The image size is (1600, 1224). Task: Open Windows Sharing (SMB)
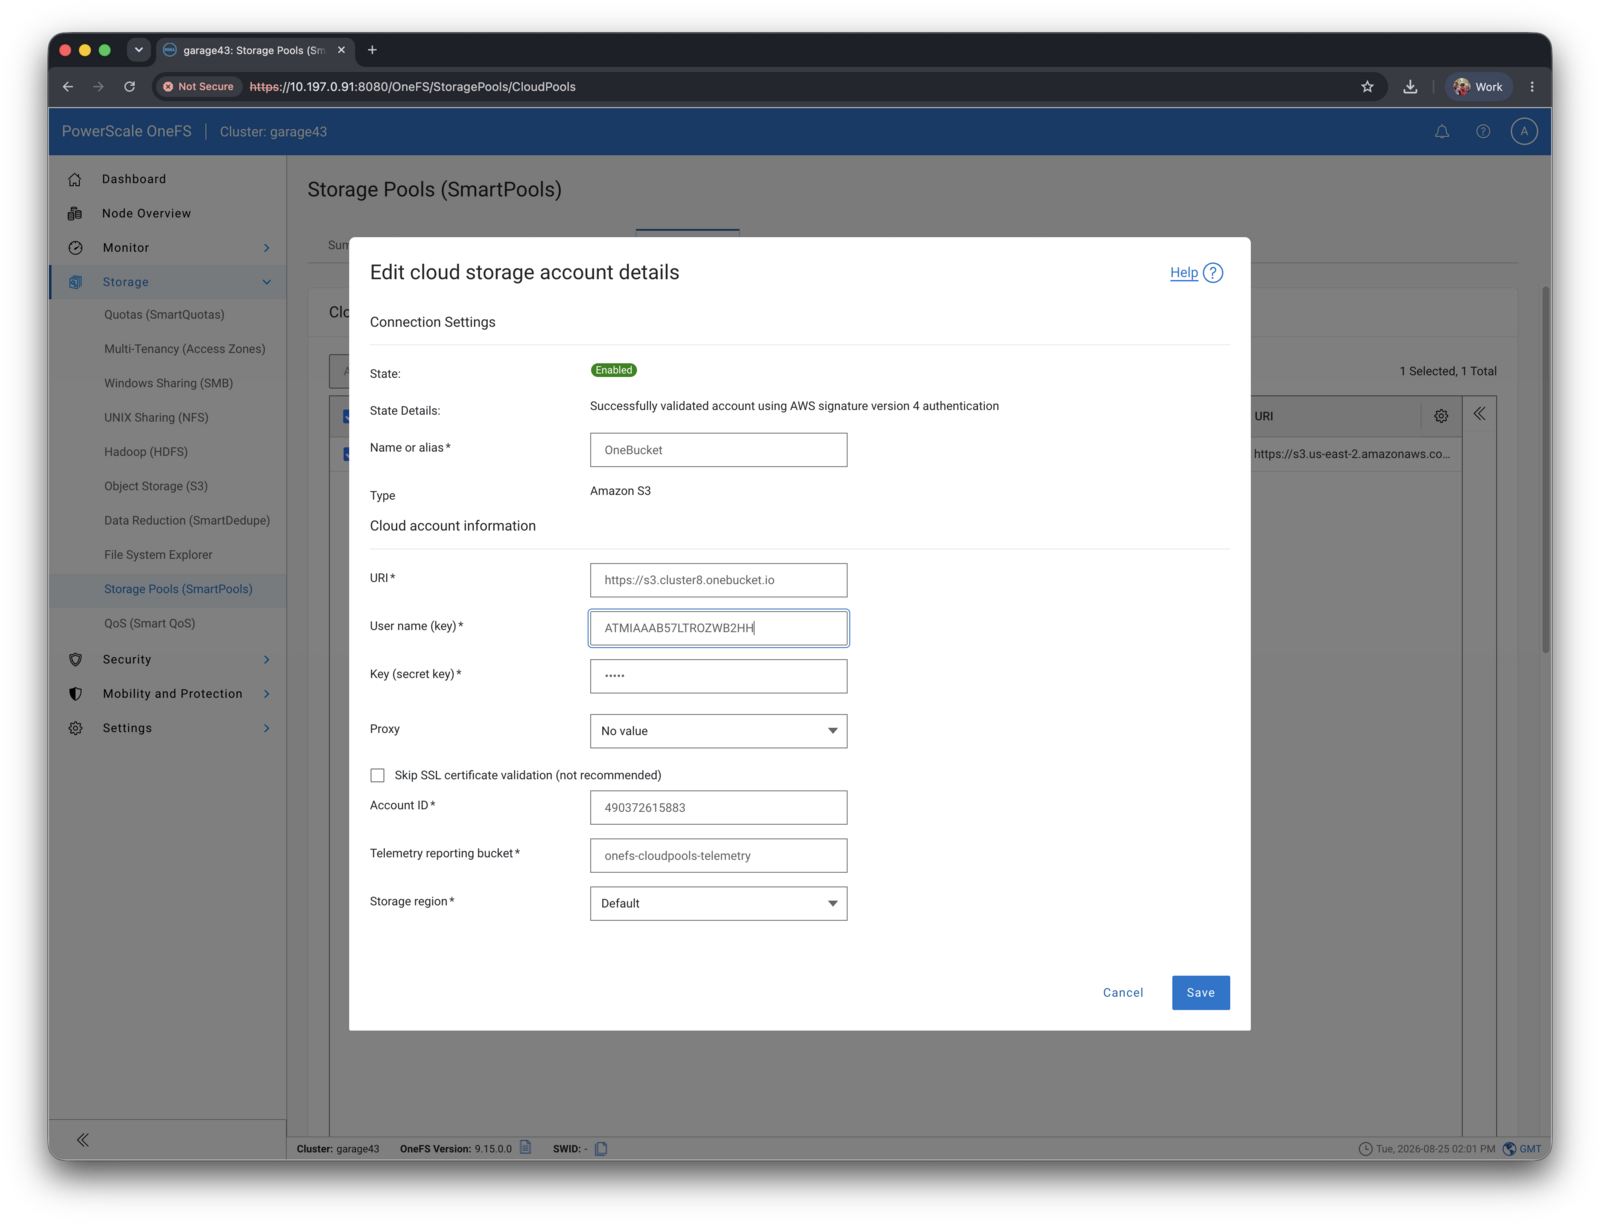coord(168,383)
